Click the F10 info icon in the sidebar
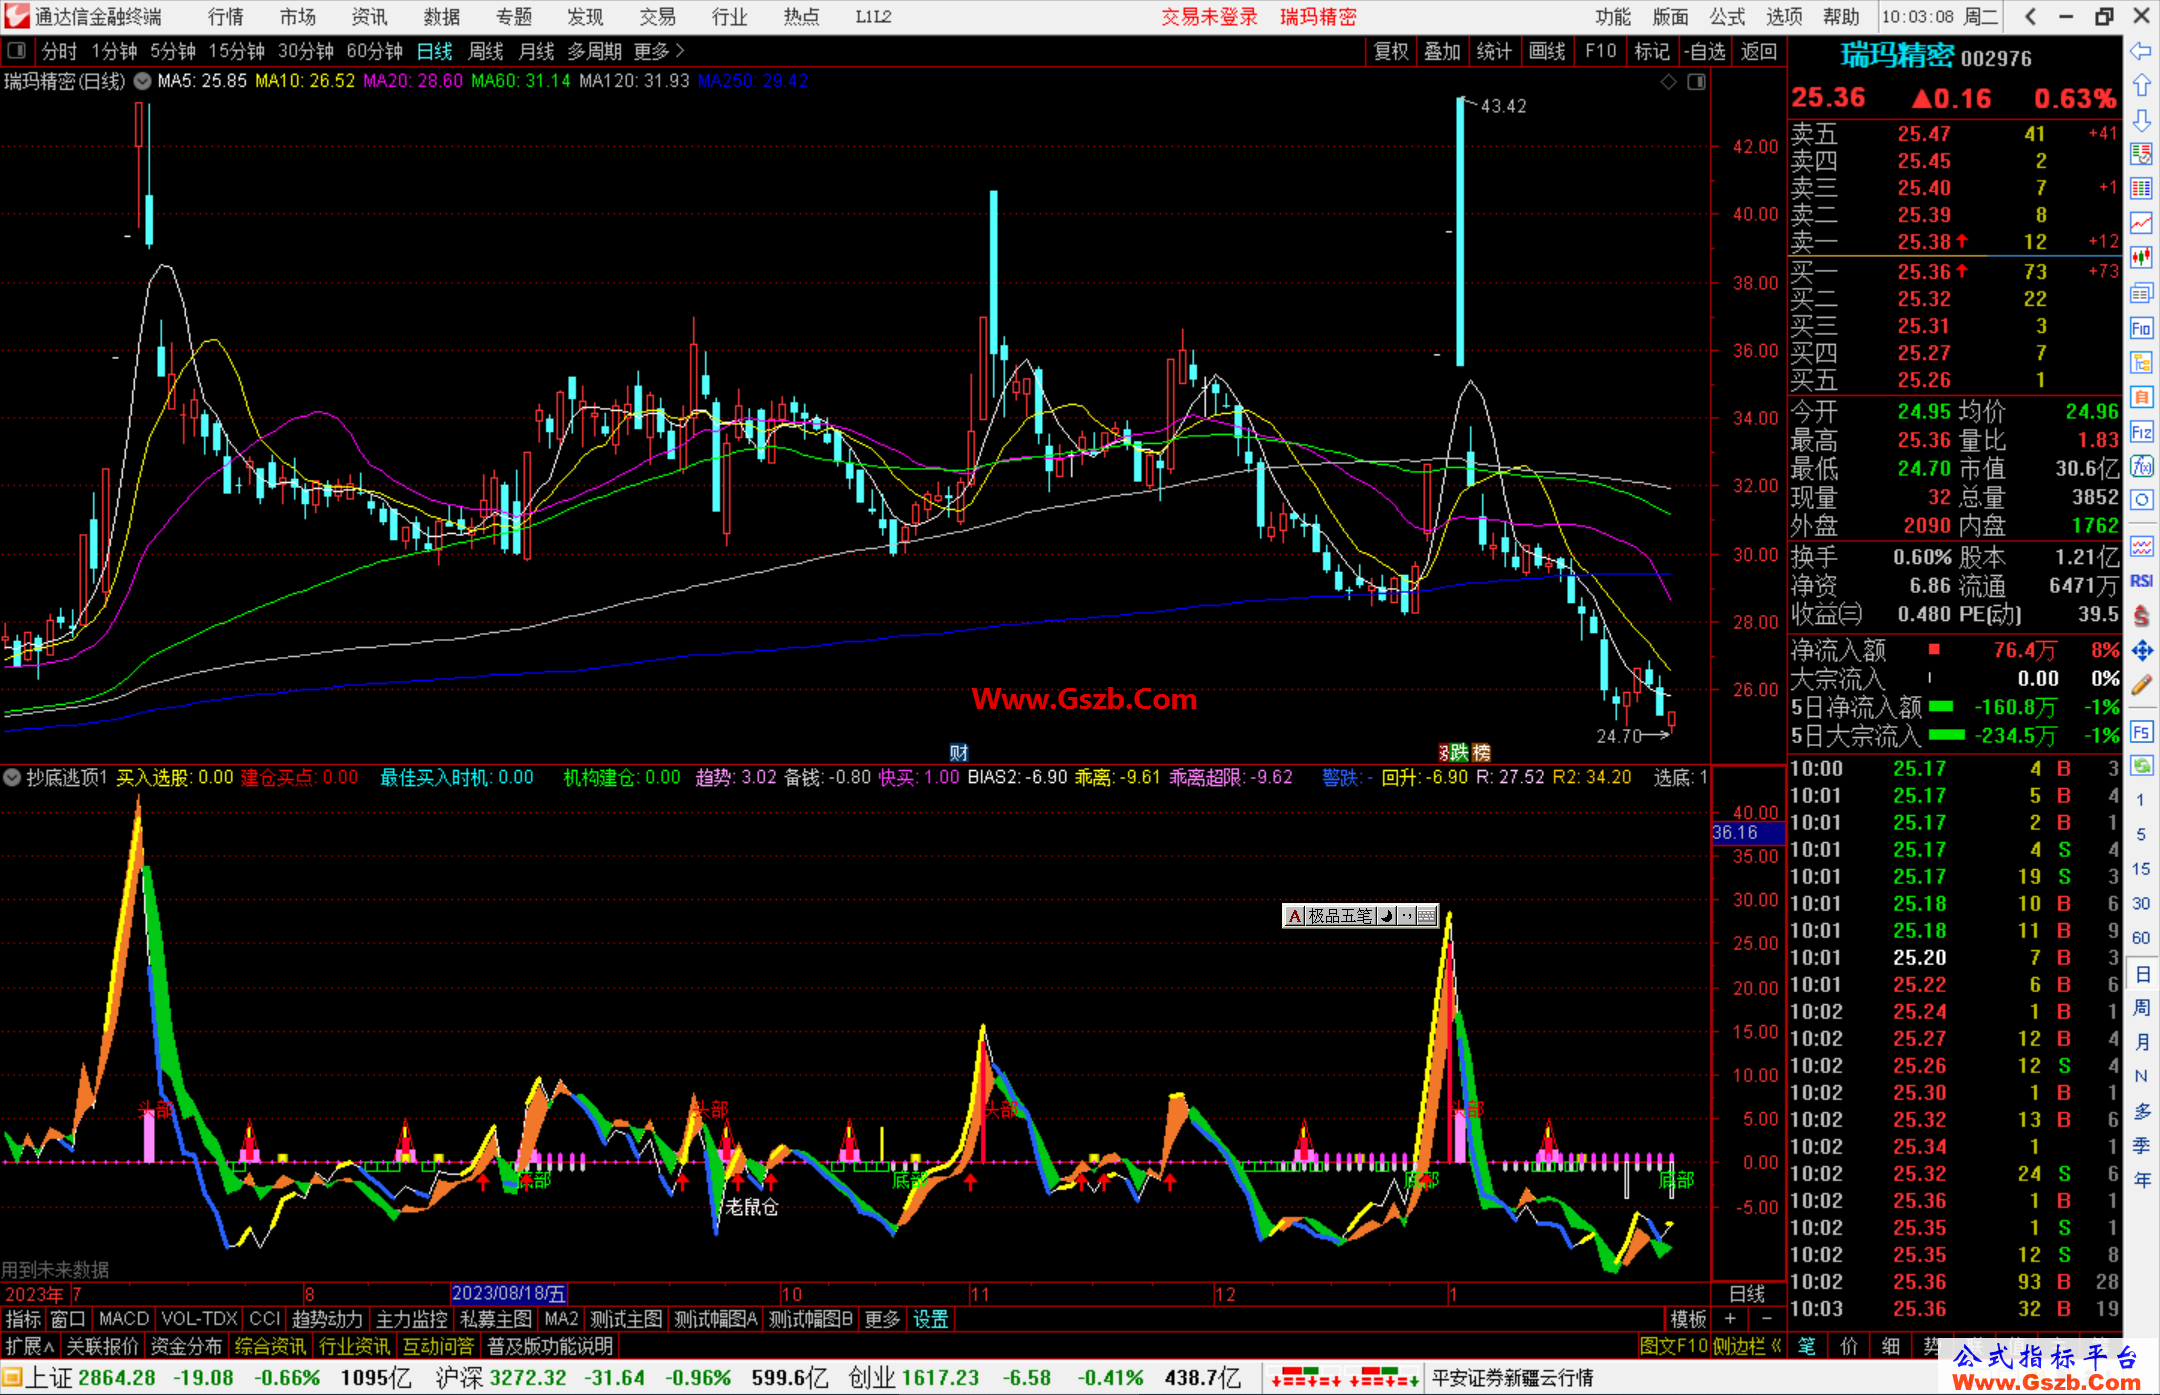This screenshot has width=2160, height=1395. tap(2141, 328)
